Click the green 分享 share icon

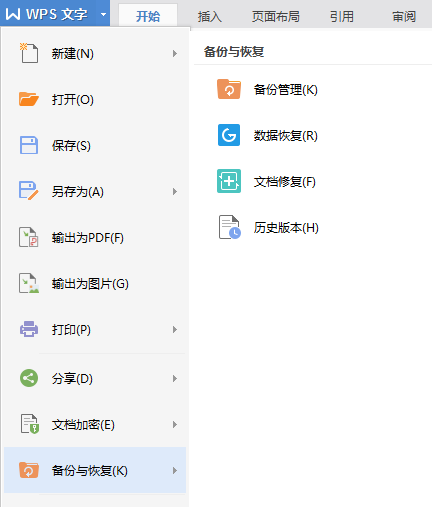(29, 378)
